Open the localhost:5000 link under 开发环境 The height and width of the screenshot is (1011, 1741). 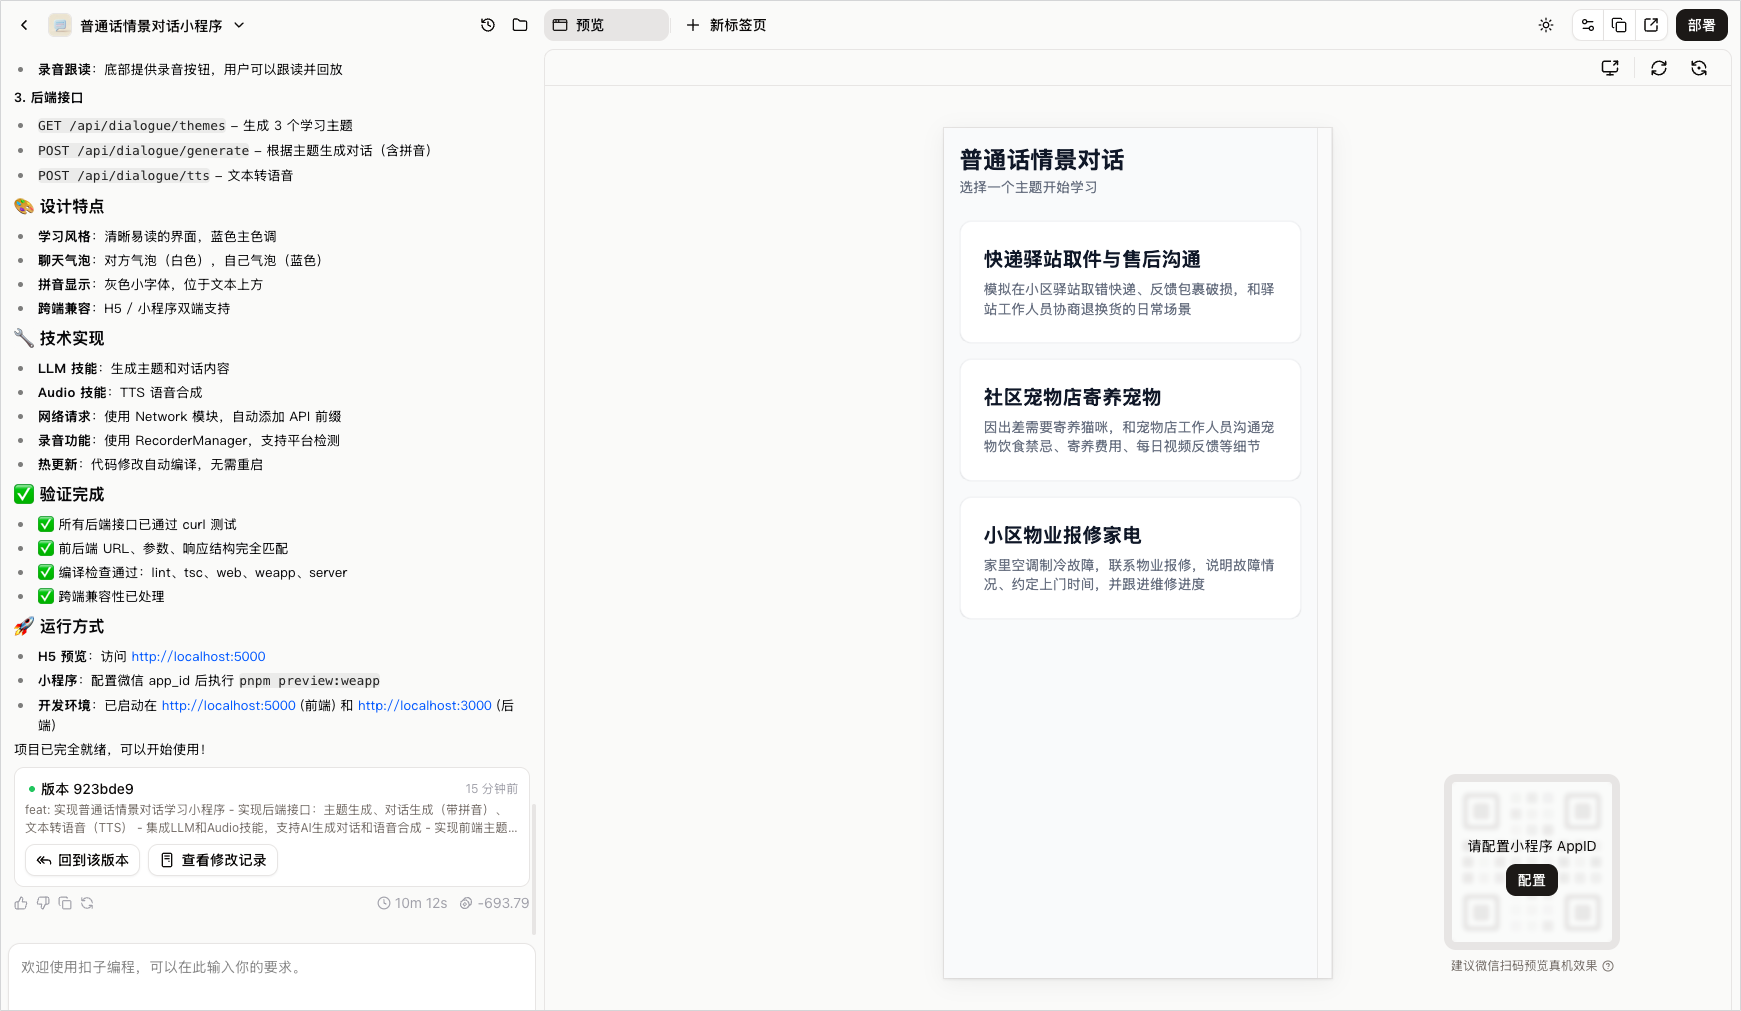pos(229,706)
